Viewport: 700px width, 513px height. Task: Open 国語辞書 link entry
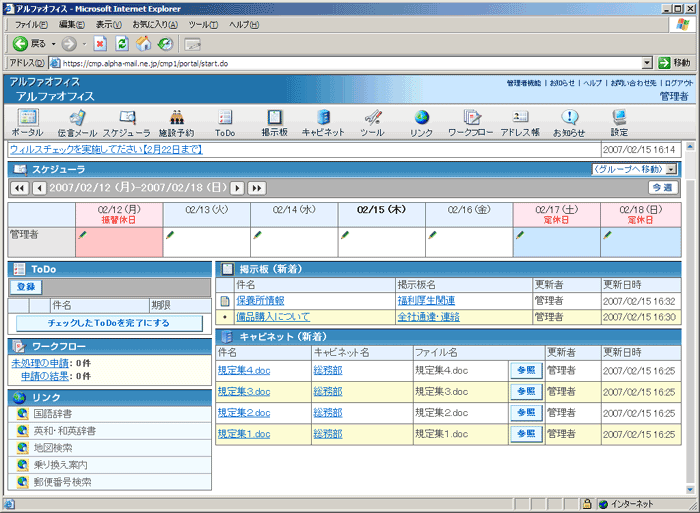(53, 414)
